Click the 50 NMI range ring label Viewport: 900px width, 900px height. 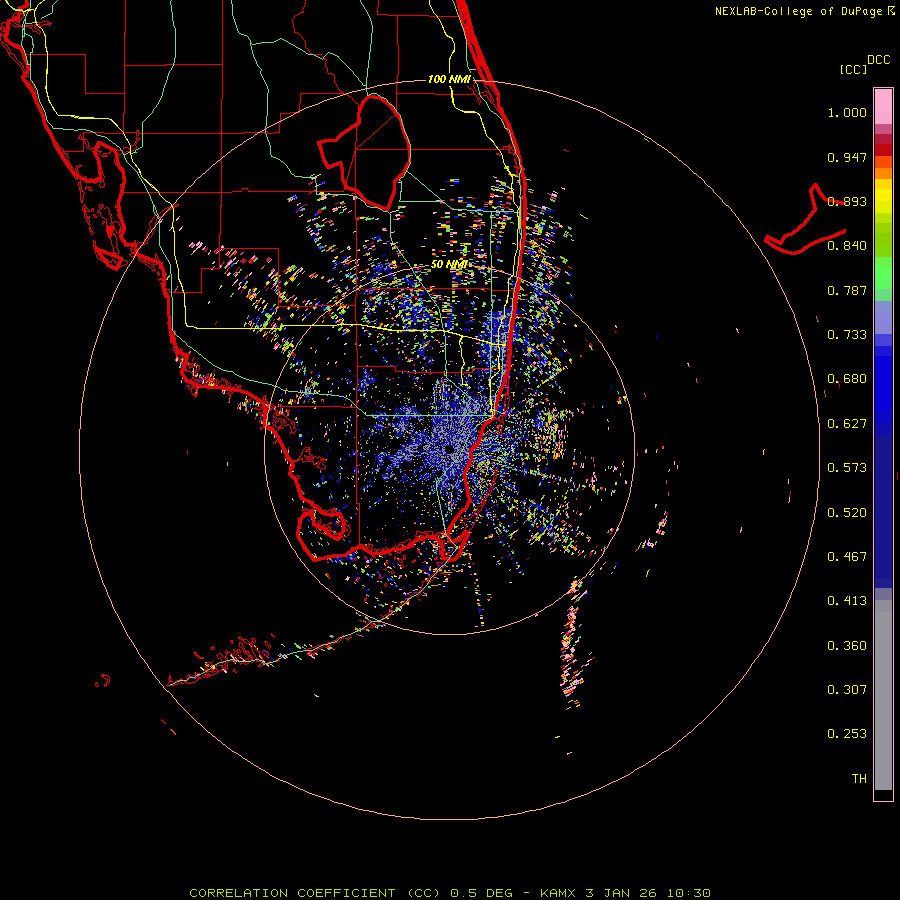[449, 265]
